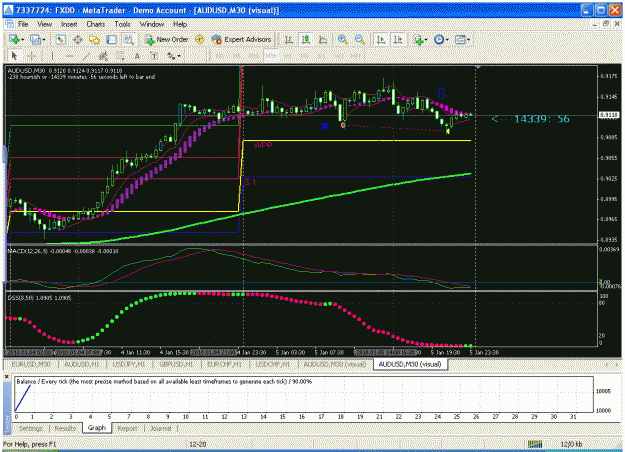Expand the Profiles dropdown arrow

pos(43,39)
